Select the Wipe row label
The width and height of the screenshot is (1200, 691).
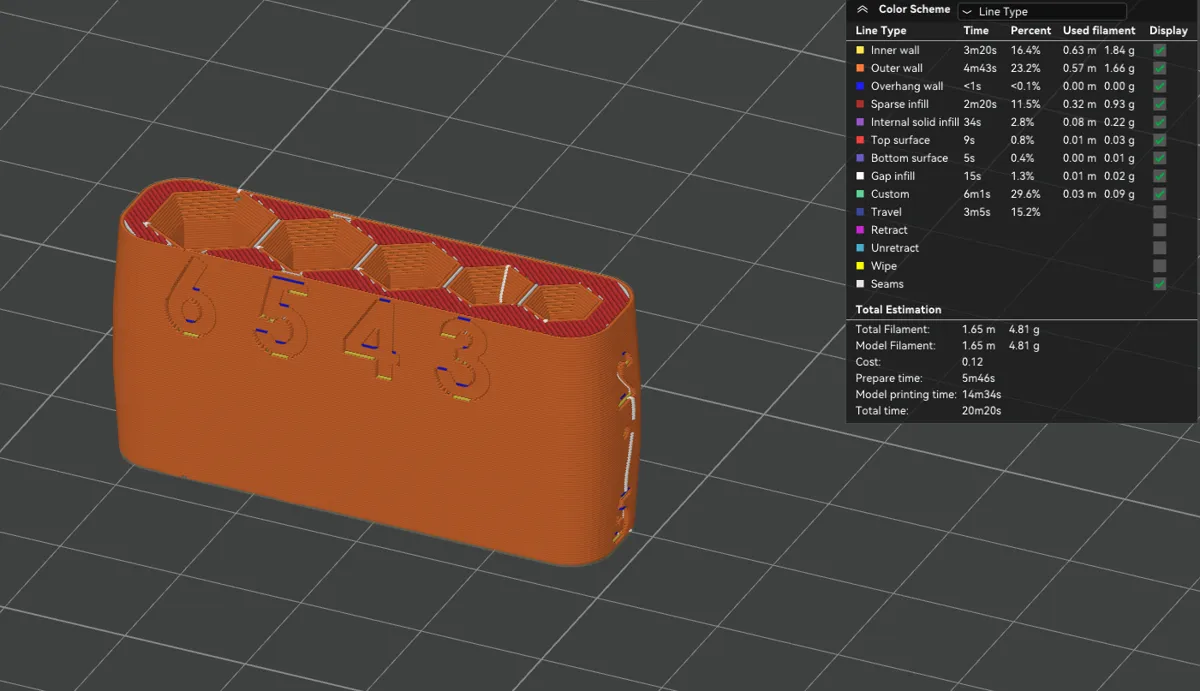pyautogui.click(x=884, y=266)
